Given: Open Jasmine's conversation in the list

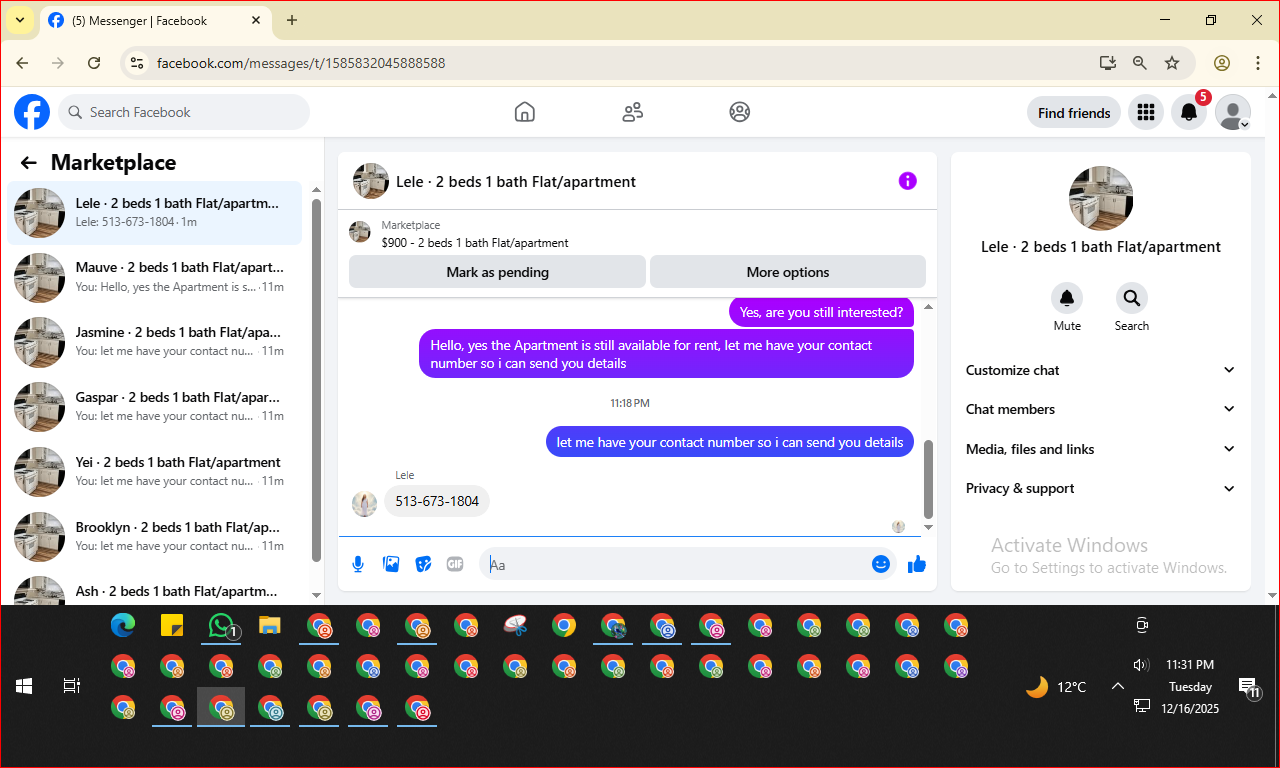Looking at the screenshot, I should pos(155,342).
